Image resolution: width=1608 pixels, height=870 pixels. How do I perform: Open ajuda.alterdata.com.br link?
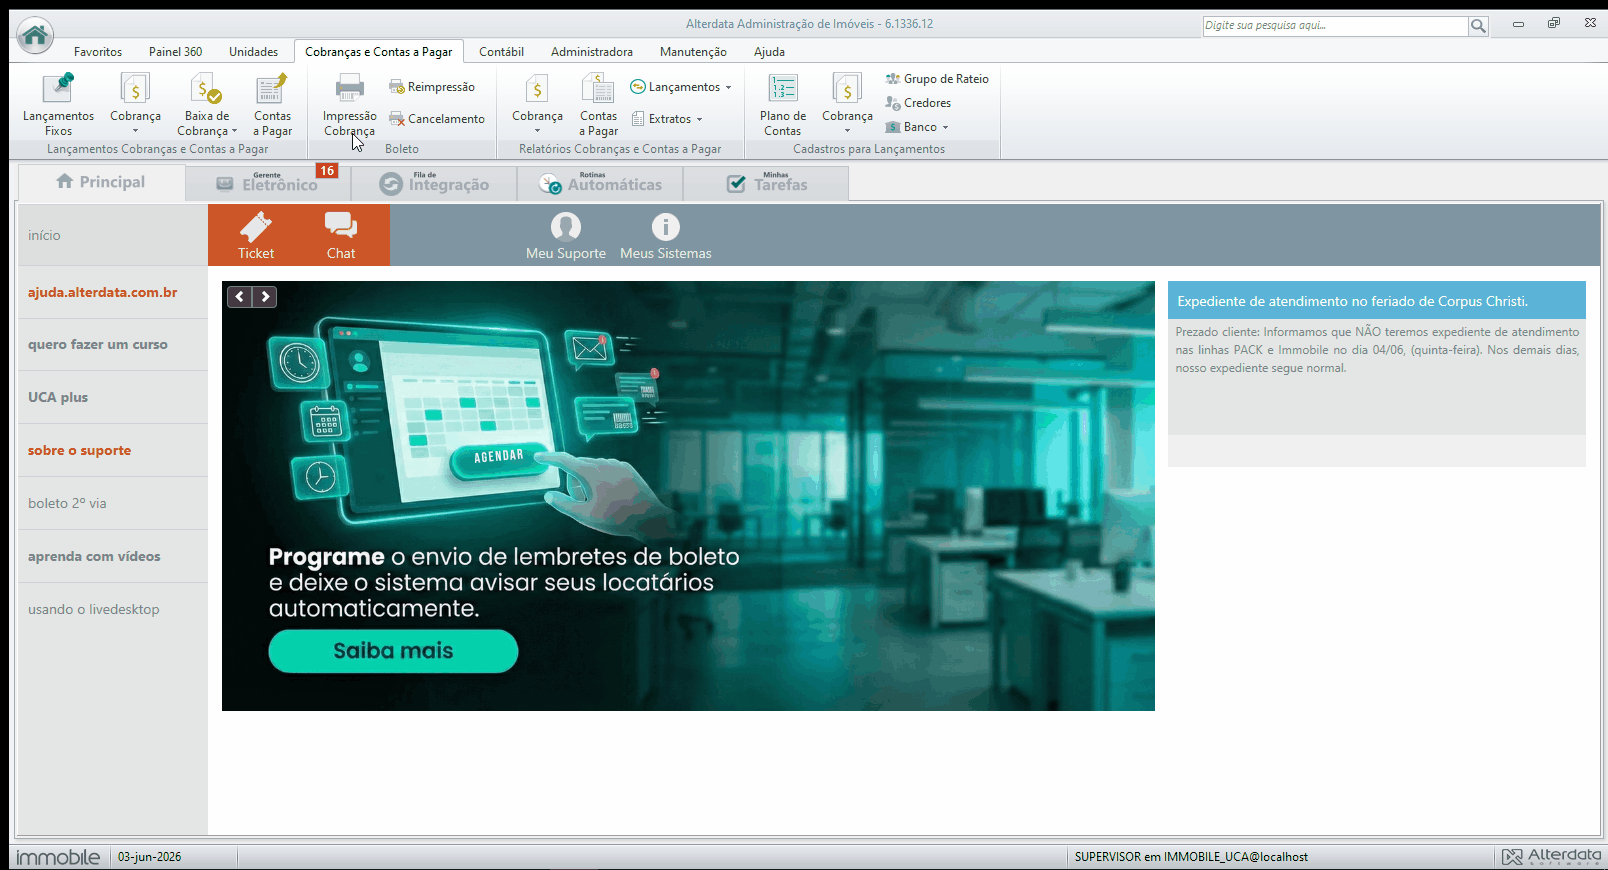tap(102, 293)
